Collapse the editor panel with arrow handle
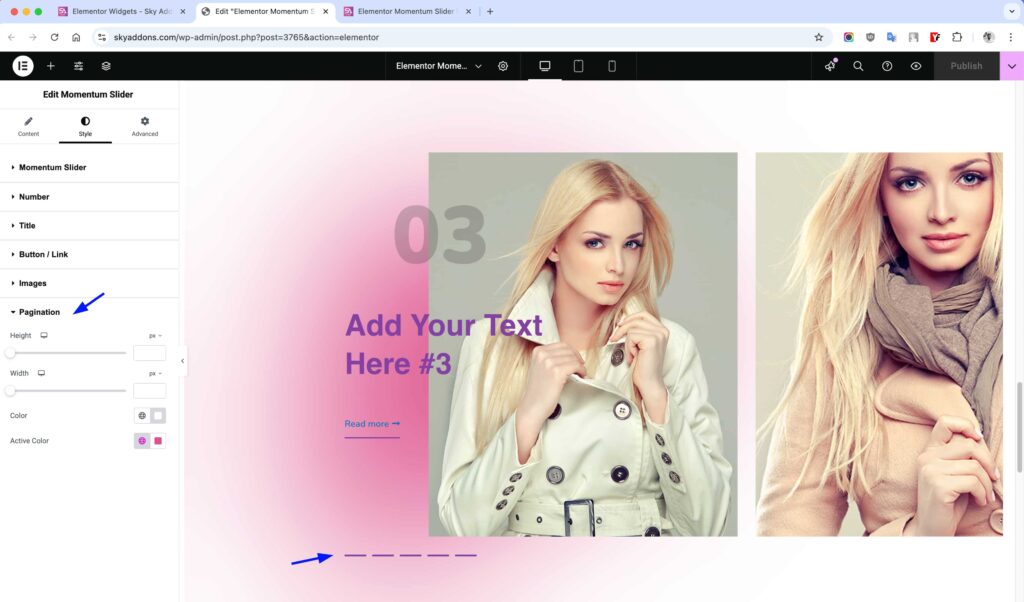This screenshot has height=602, width=1024. pos(182,360)
